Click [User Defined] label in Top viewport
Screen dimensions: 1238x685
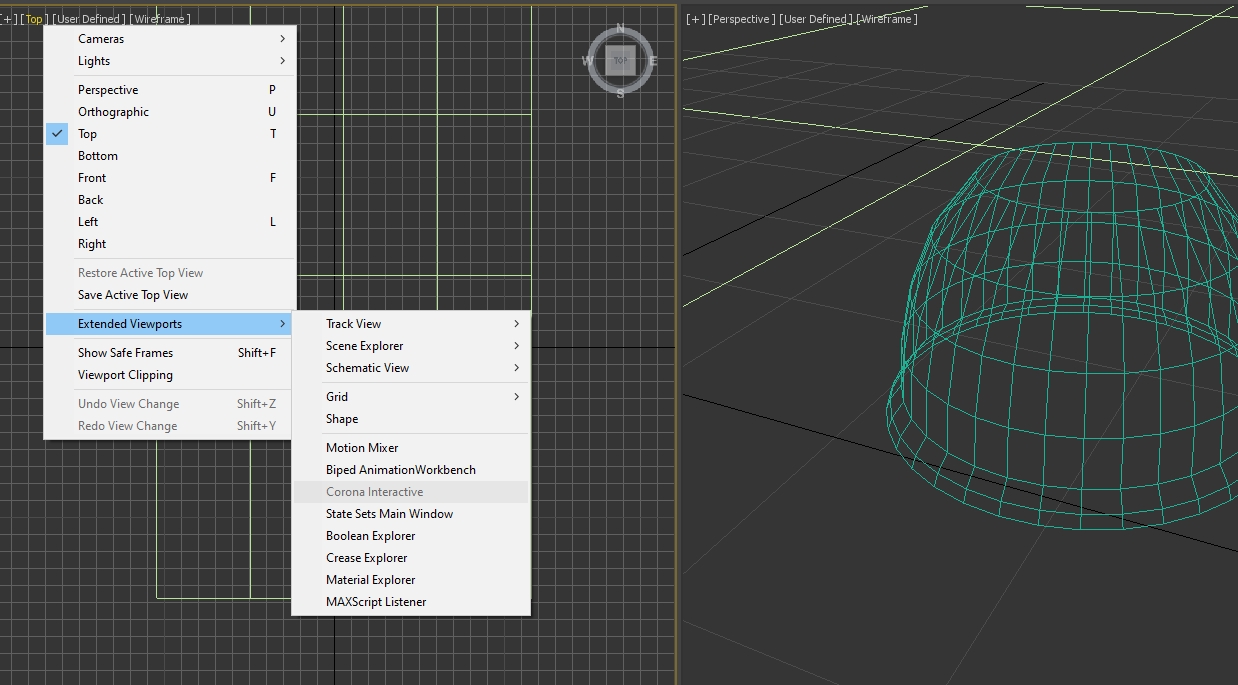(89, 19)
